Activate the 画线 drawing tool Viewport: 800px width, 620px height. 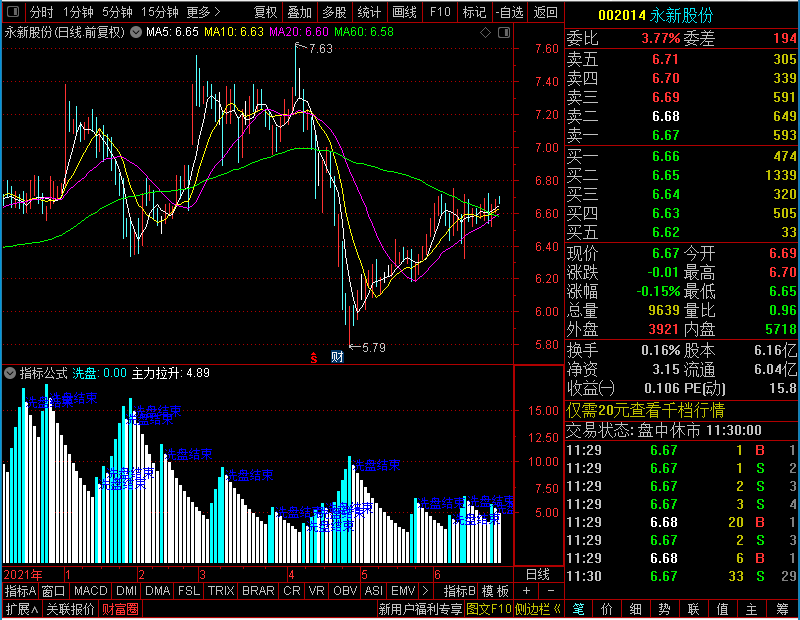point(404,12)
